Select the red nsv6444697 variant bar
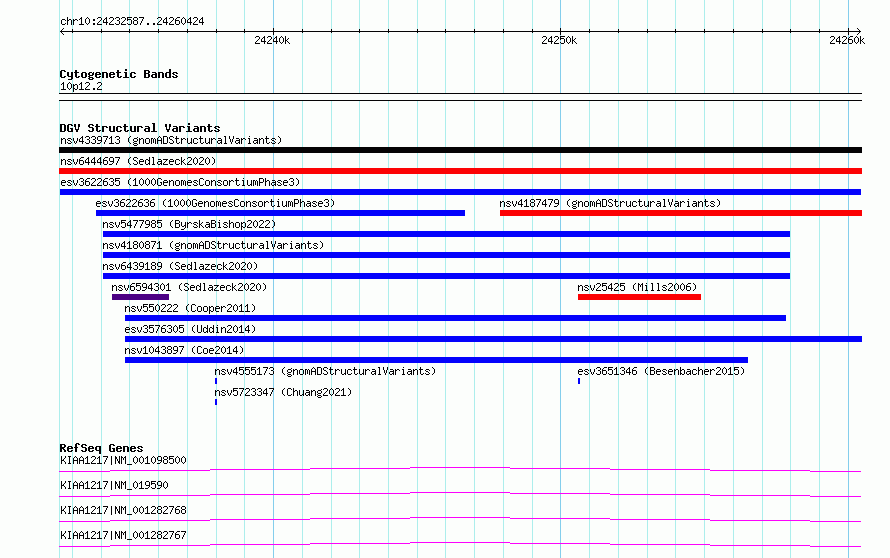 click(460, 171)
